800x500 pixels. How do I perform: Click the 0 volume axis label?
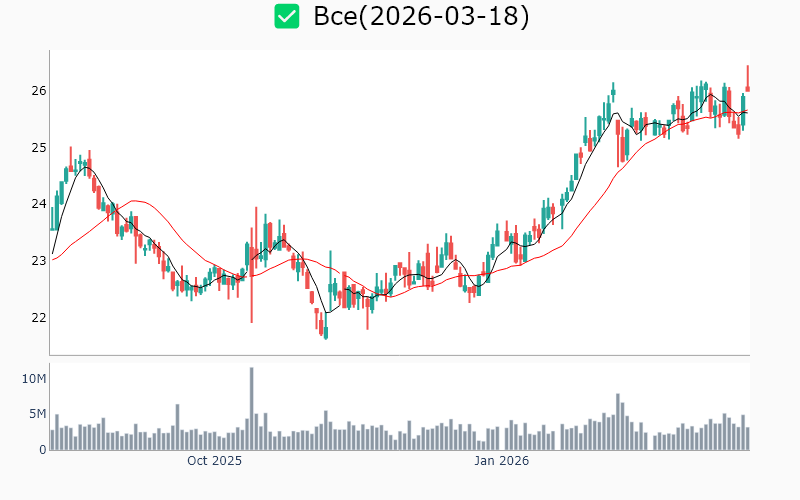(43, 450)
